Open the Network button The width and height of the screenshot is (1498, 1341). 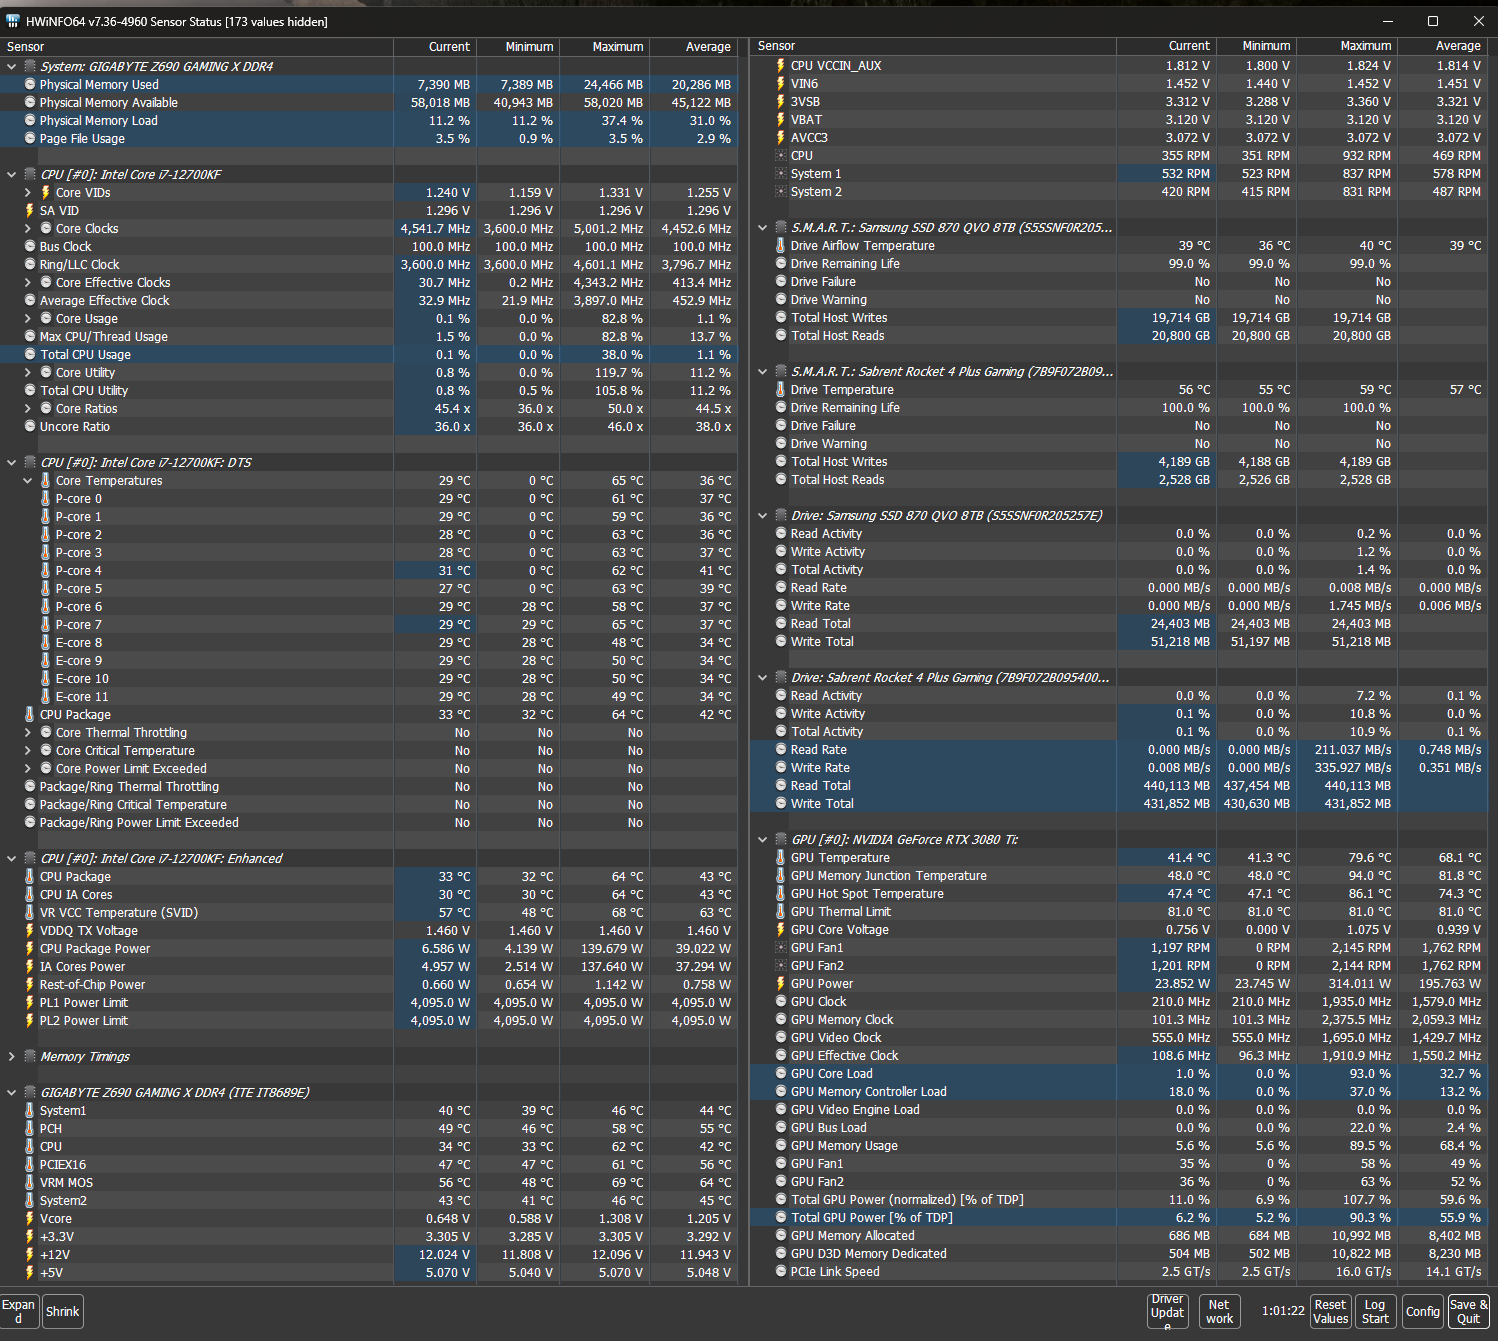point(1220,1312)
